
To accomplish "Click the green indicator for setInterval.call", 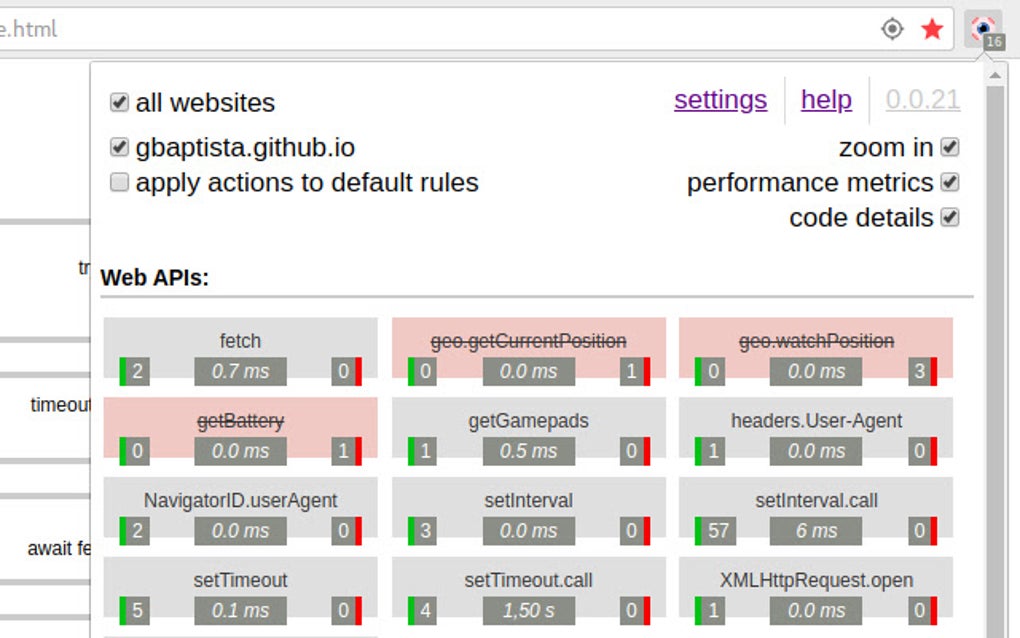I will pyautogui.click(x=705, y=531).
